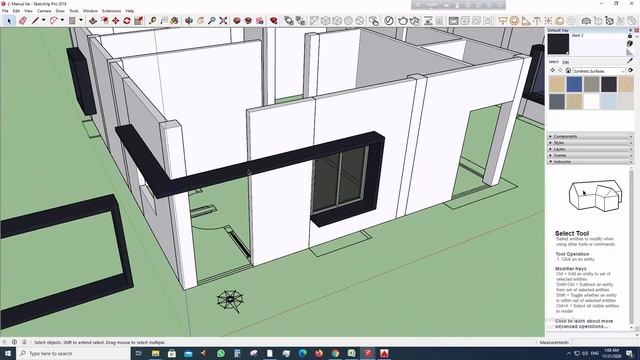Pick the white material swatch

click(x=591, y=101)
